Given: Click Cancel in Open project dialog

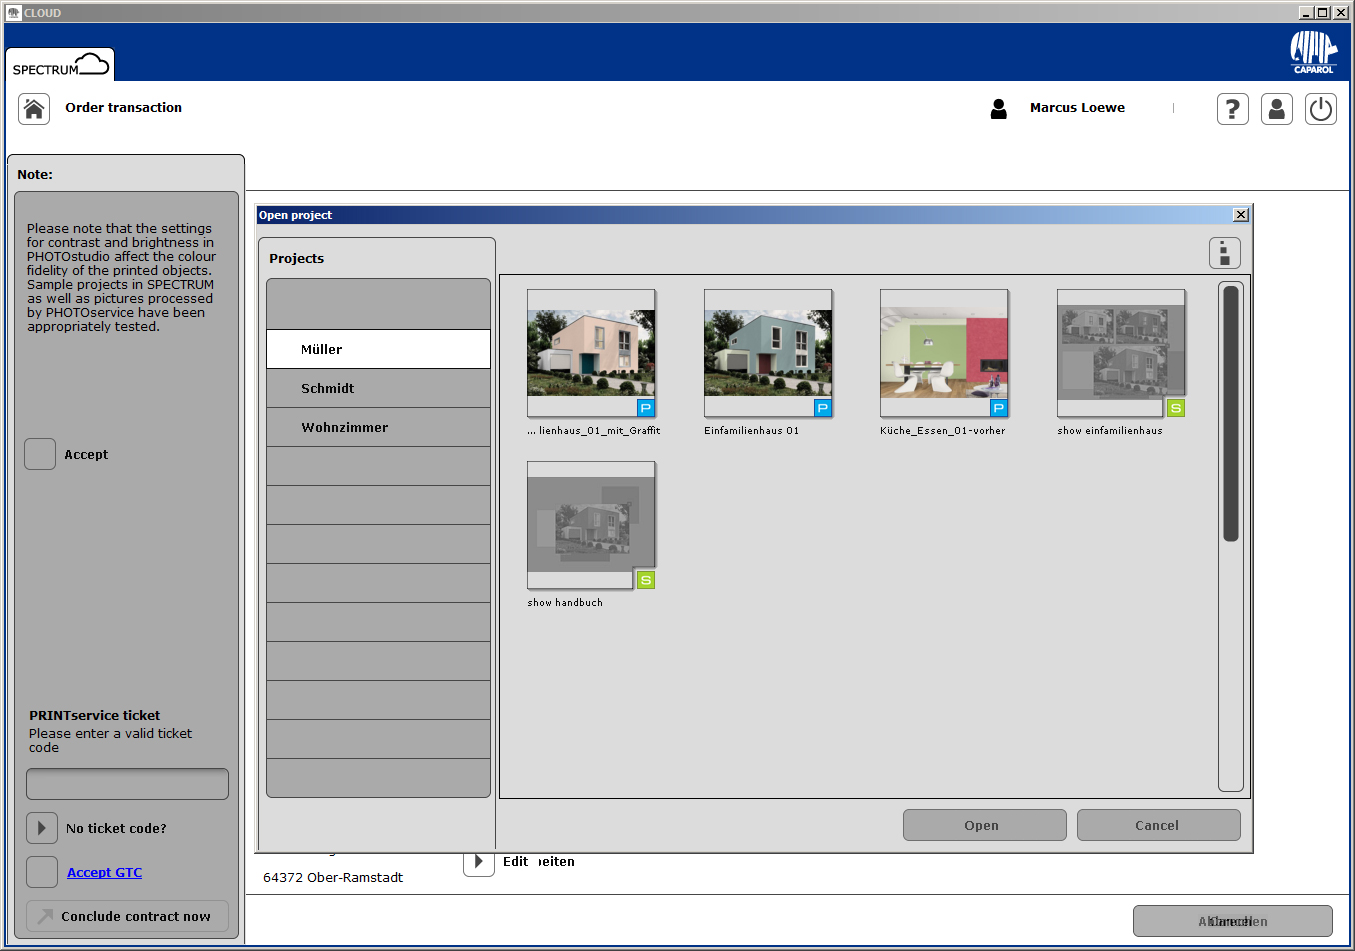Looking at the screenshot, I should [1159, 825].
